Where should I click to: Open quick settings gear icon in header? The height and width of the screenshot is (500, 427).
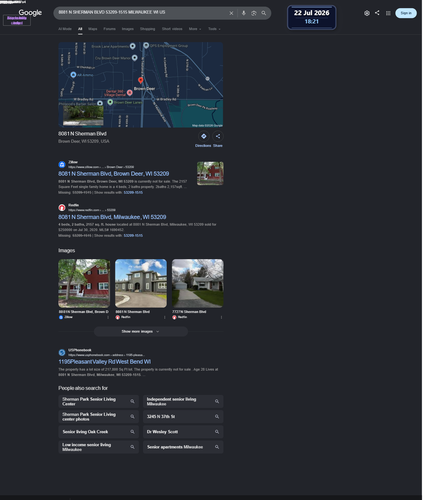pos(367,13)
